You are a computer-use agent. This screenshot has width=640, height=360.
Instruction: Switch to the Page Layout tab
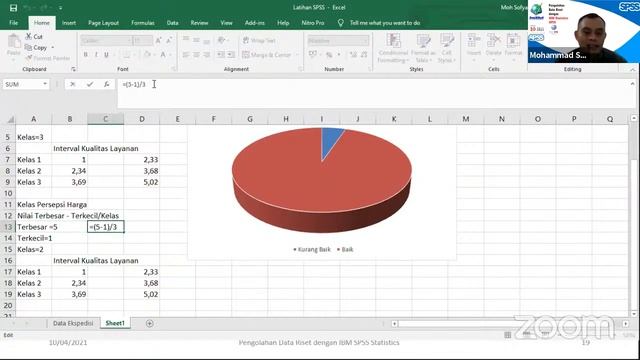(103, 23)
